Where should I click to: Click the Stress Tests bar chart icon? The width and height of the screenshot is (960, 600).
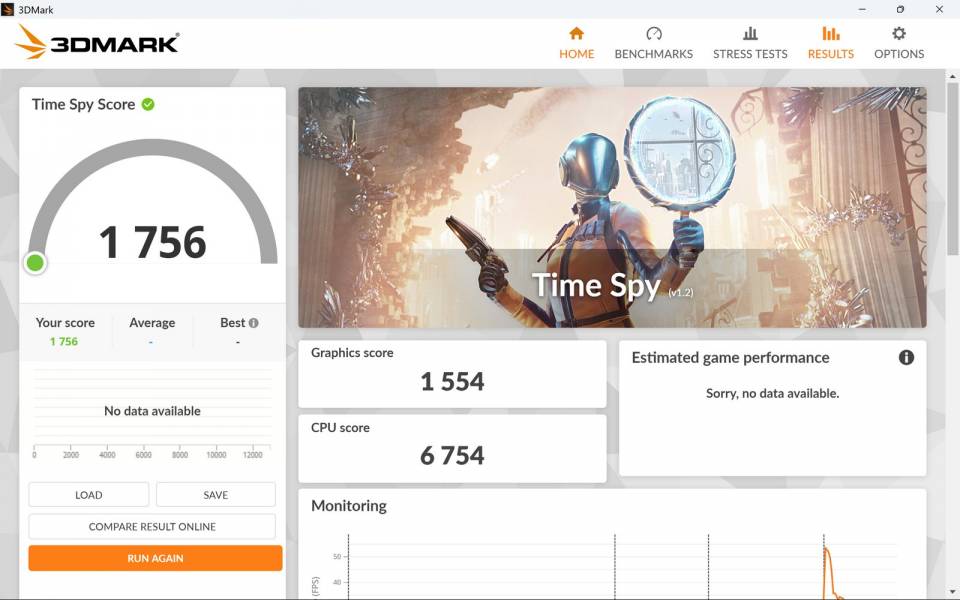tap(750, 33)
